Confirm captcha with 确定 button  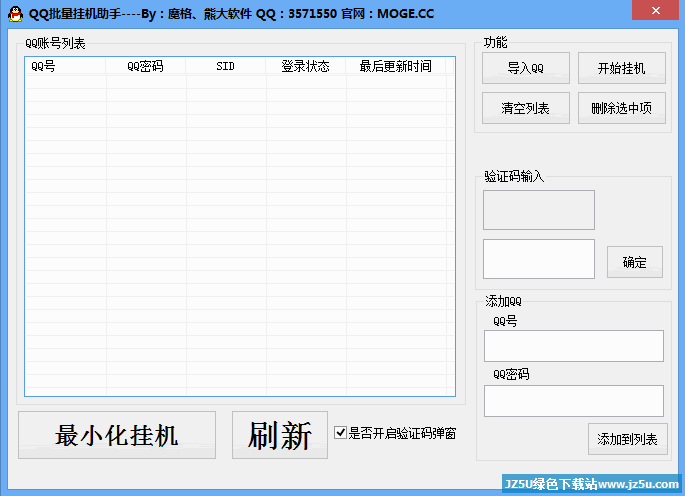point(634,262)
